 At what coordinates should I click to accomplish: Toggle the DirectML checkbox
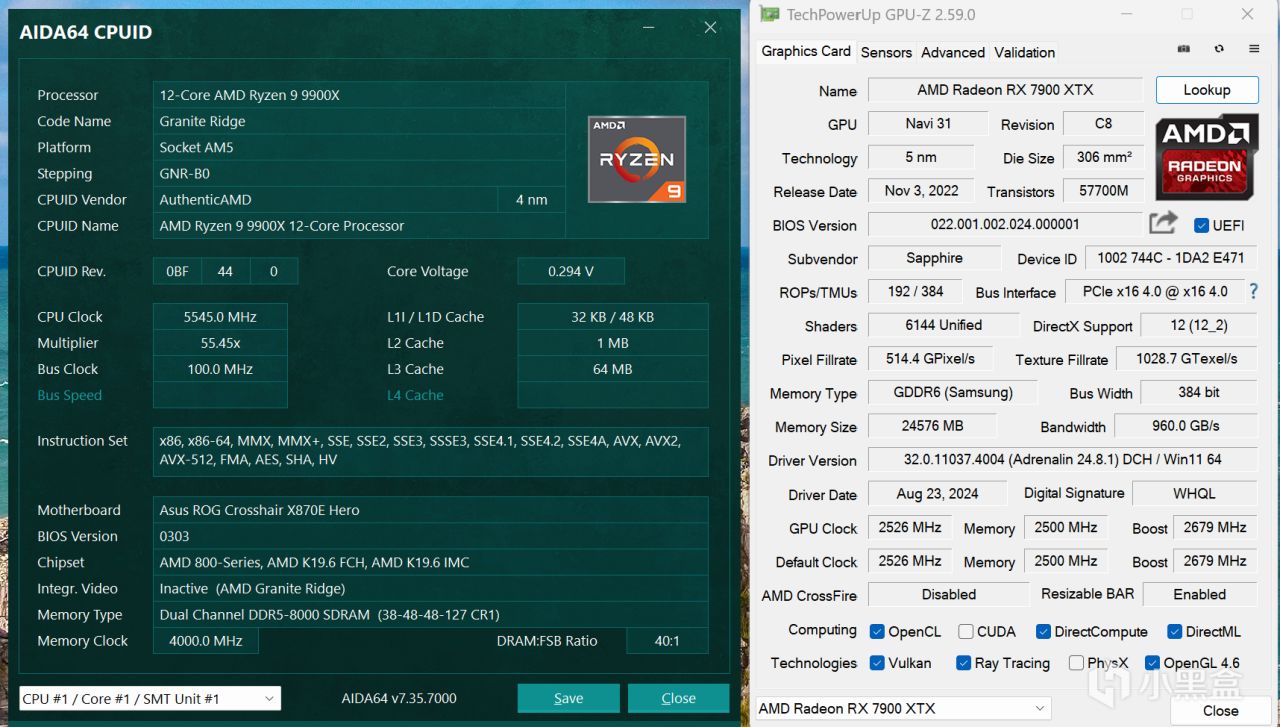1174,631
